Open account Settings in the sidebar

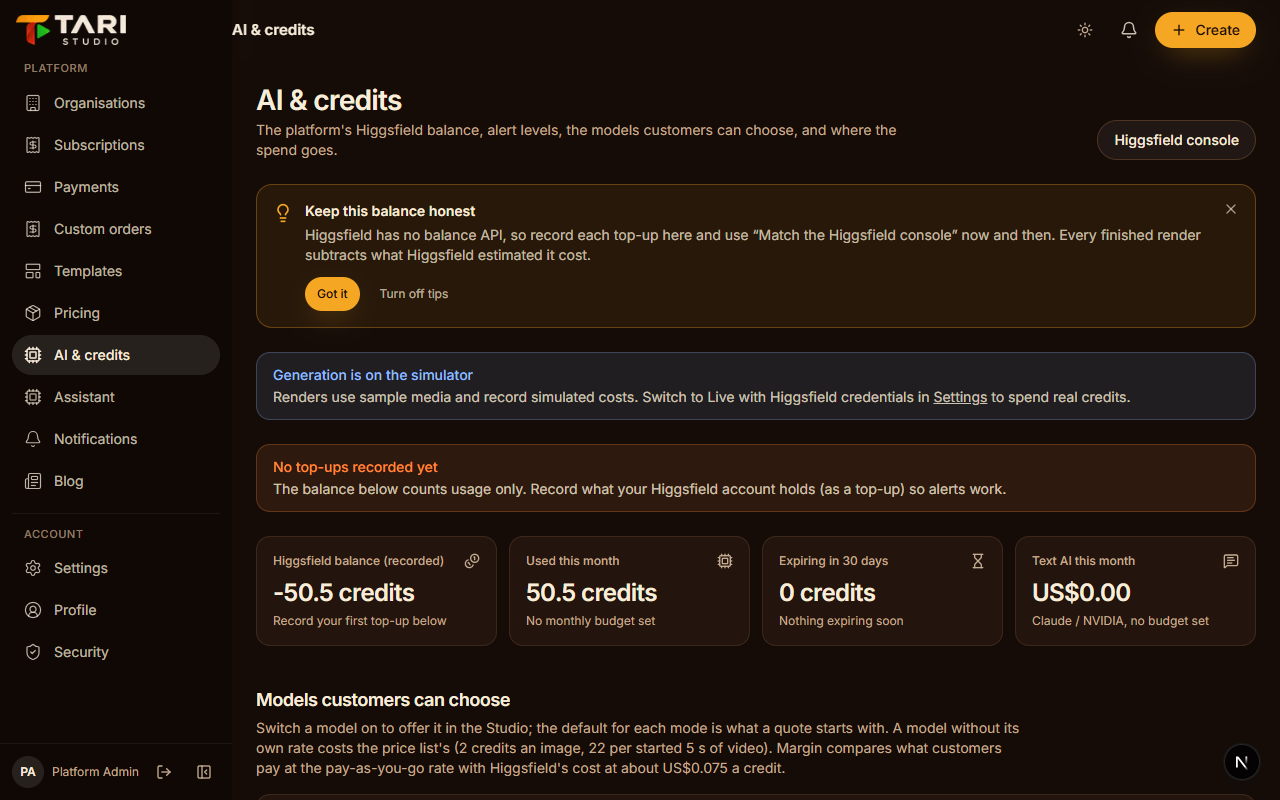(116, 568)
